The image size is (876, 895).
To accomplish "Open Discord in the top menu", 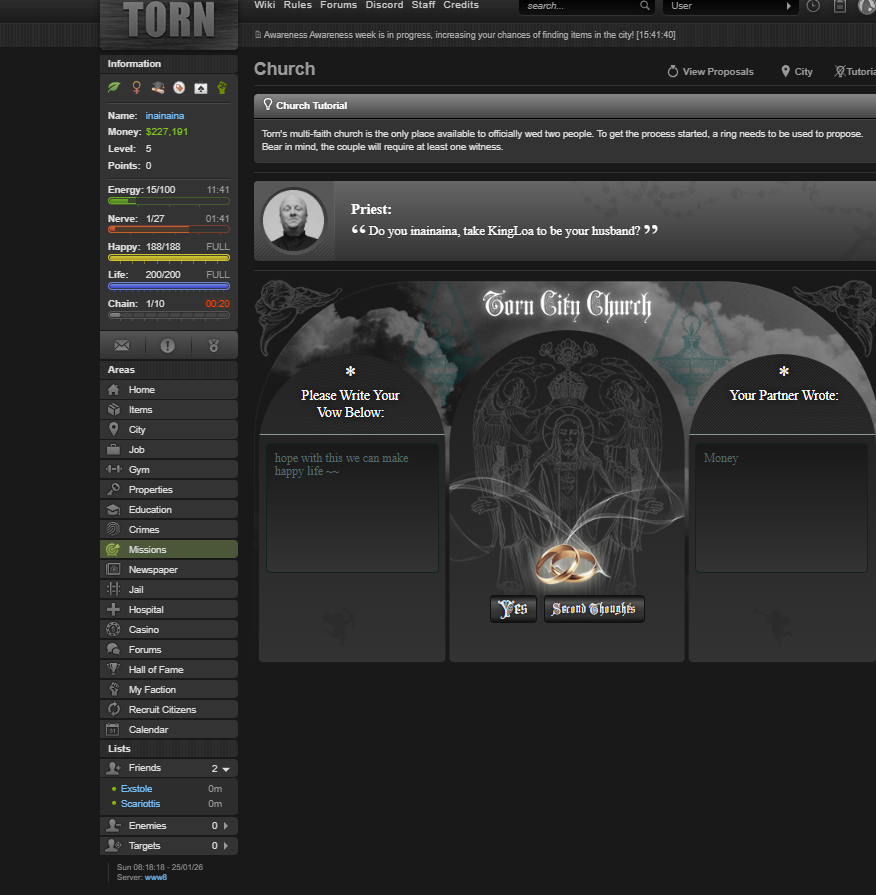I will point(384,5).
